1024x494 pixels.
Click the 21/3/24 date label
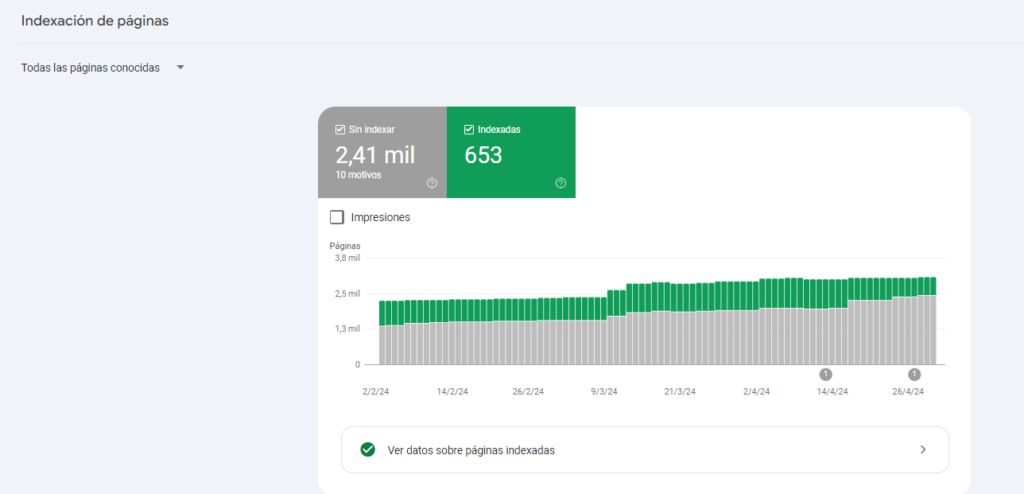[x=680, y=391]
